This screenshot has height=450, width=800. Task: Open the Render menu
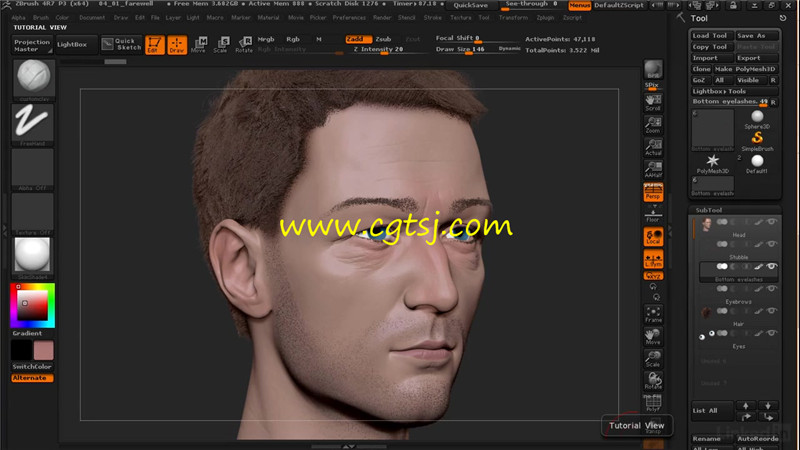[x=382, y=18]
